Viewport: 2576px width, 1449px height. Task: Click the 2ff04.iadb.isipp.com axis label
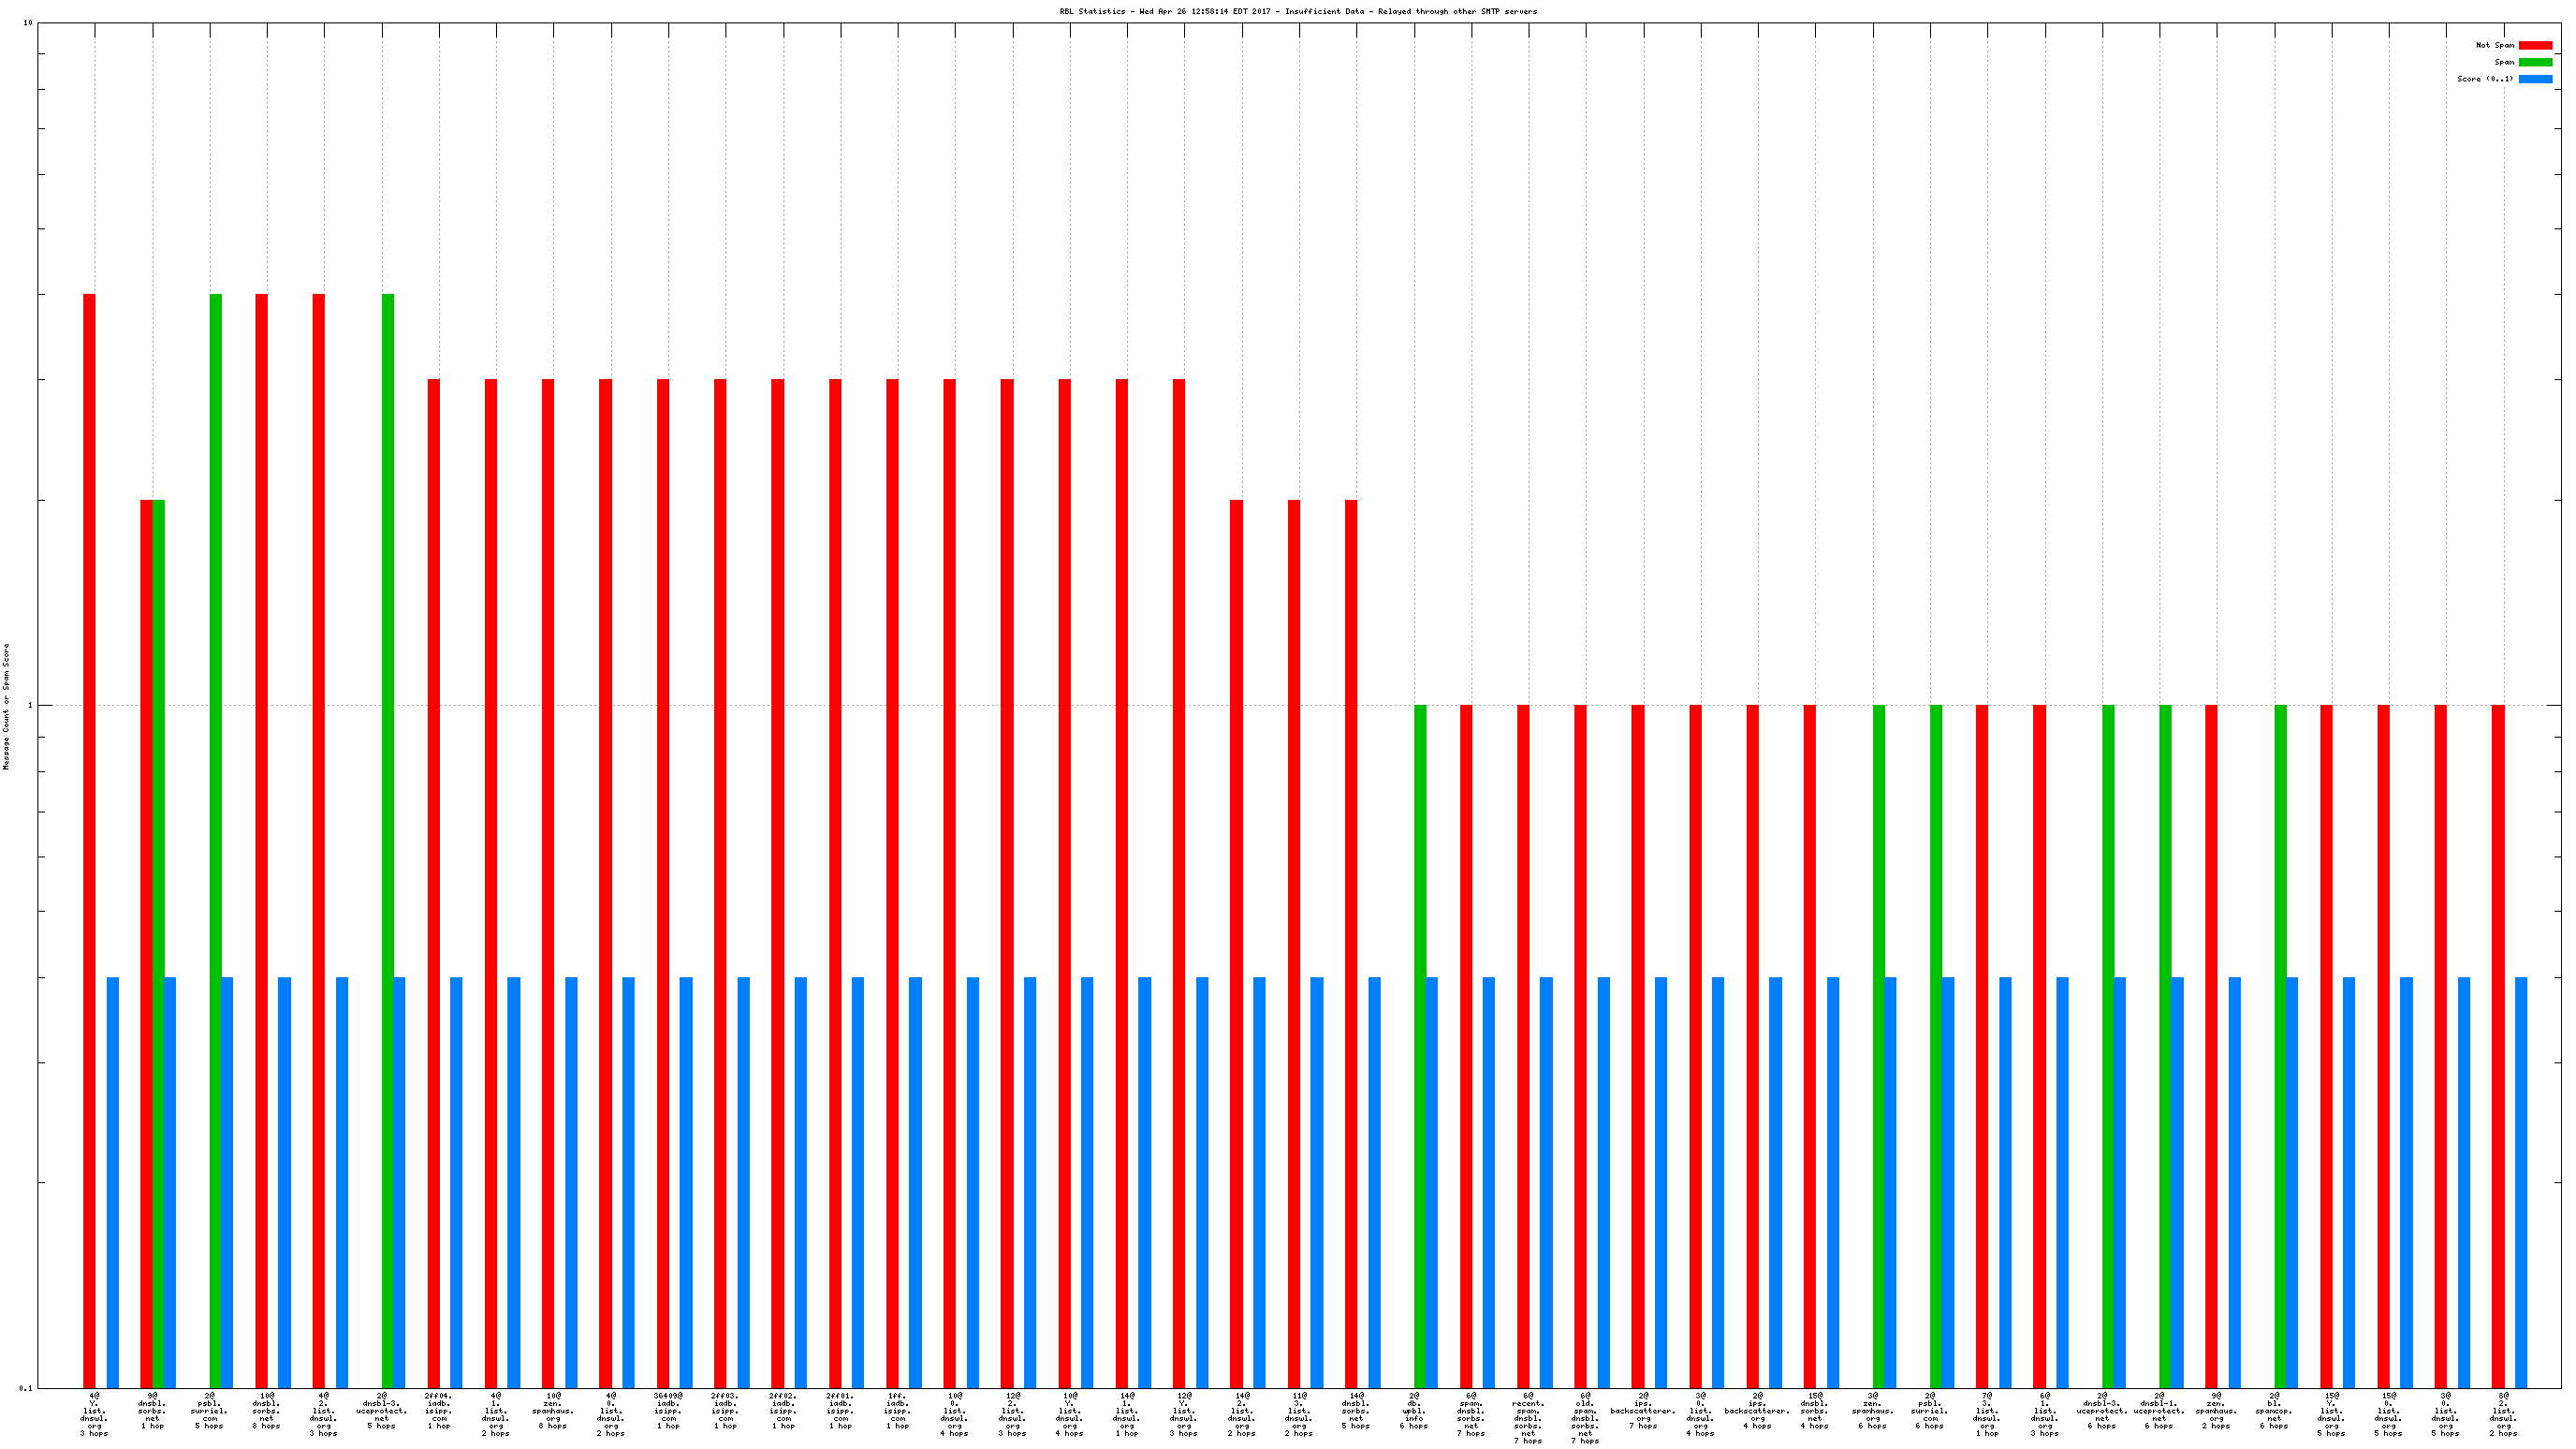click(438, 1410)
